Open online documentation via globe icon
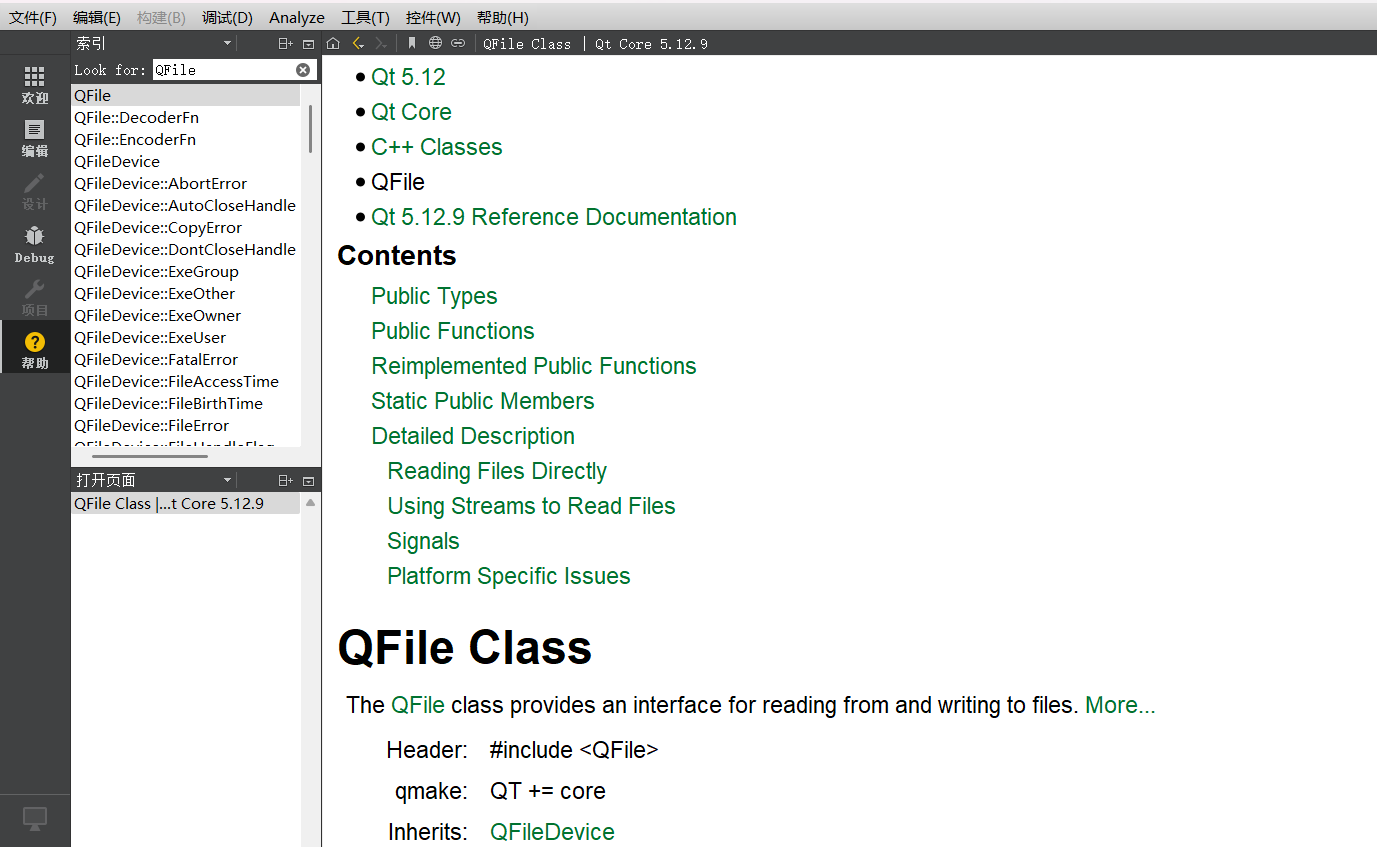 435,43
